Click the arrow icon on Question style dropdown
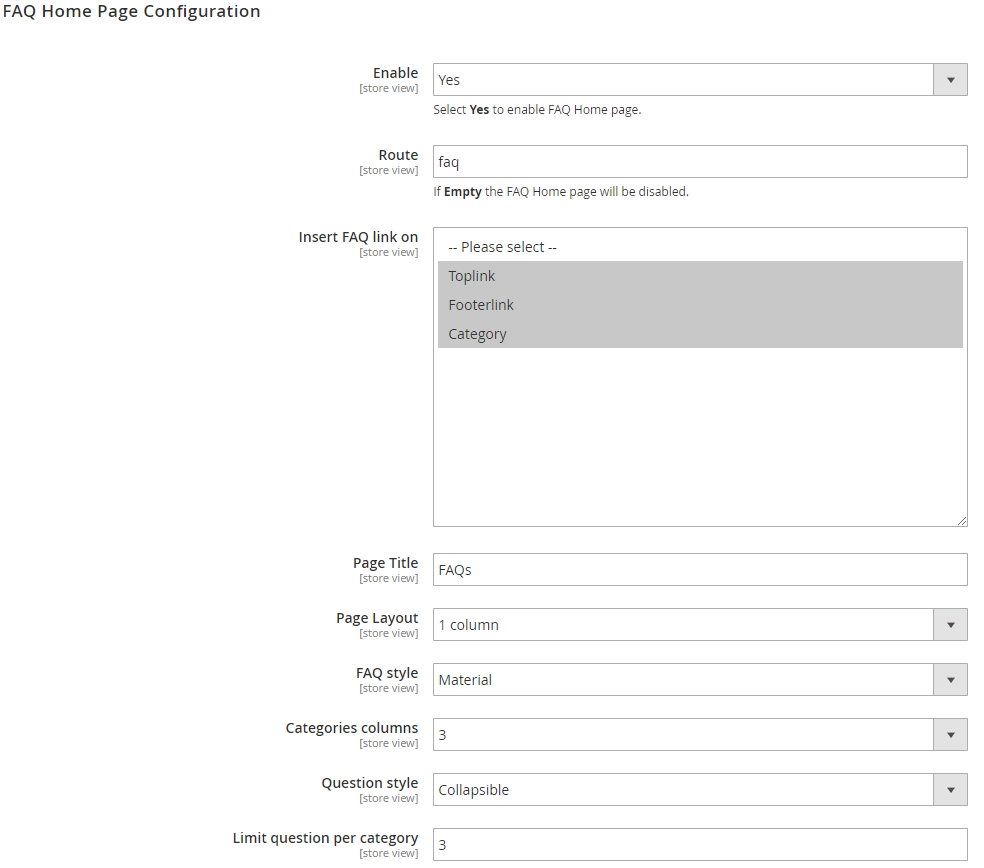 [x=950, y=790]
